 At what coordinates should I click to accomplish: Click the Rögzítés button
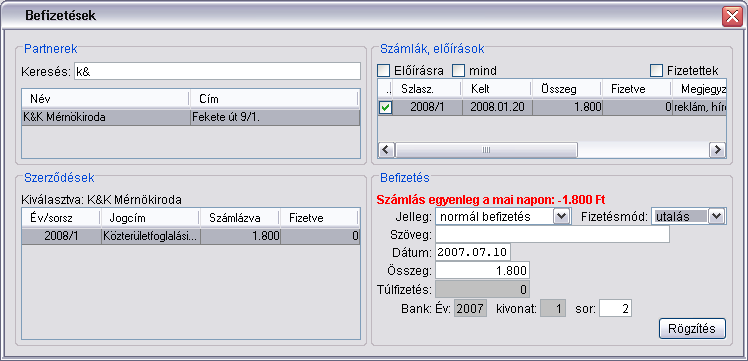point(692,329)
